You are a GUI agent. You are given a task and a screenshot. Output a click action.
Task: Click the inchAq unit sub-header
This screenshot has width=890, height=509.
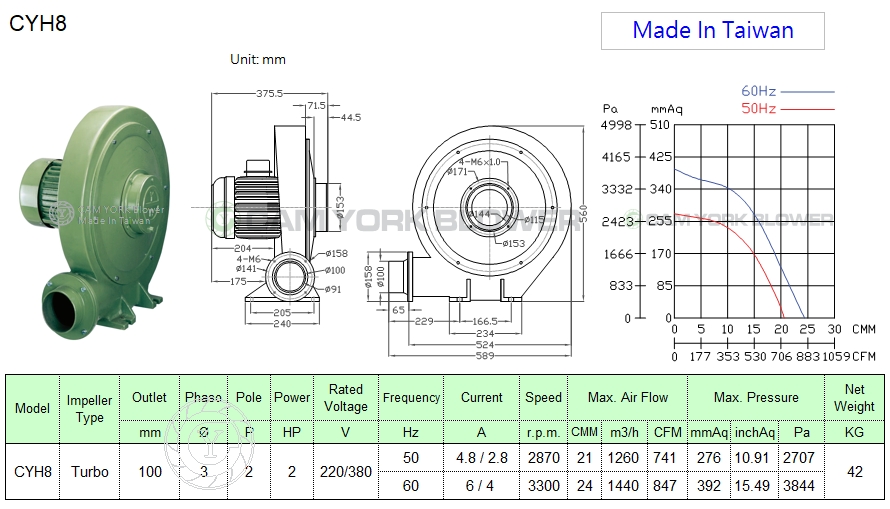click(x=754, y=432)
